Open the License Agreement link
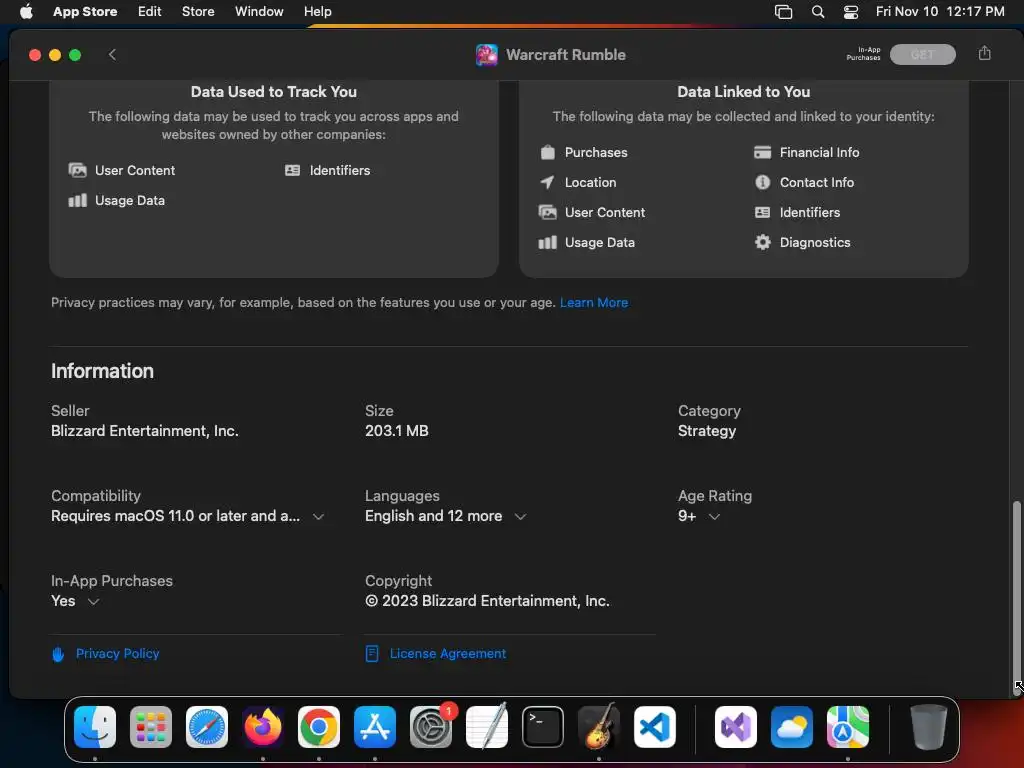Image resolution: width=1024 pixels, height=768 pixels. pyautogui.click(x=447, y=653)
